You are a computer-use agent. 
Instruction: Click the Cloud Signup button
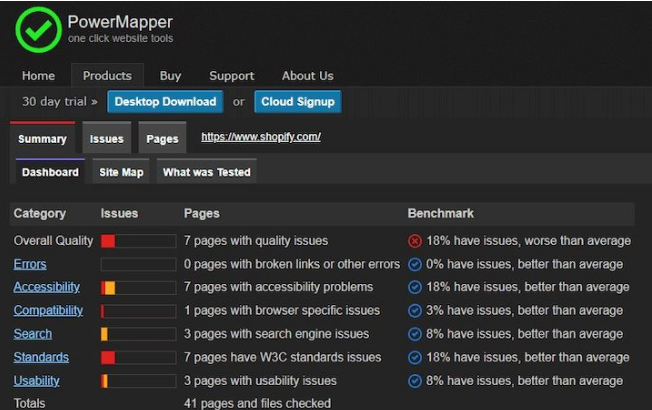point(298,101)
